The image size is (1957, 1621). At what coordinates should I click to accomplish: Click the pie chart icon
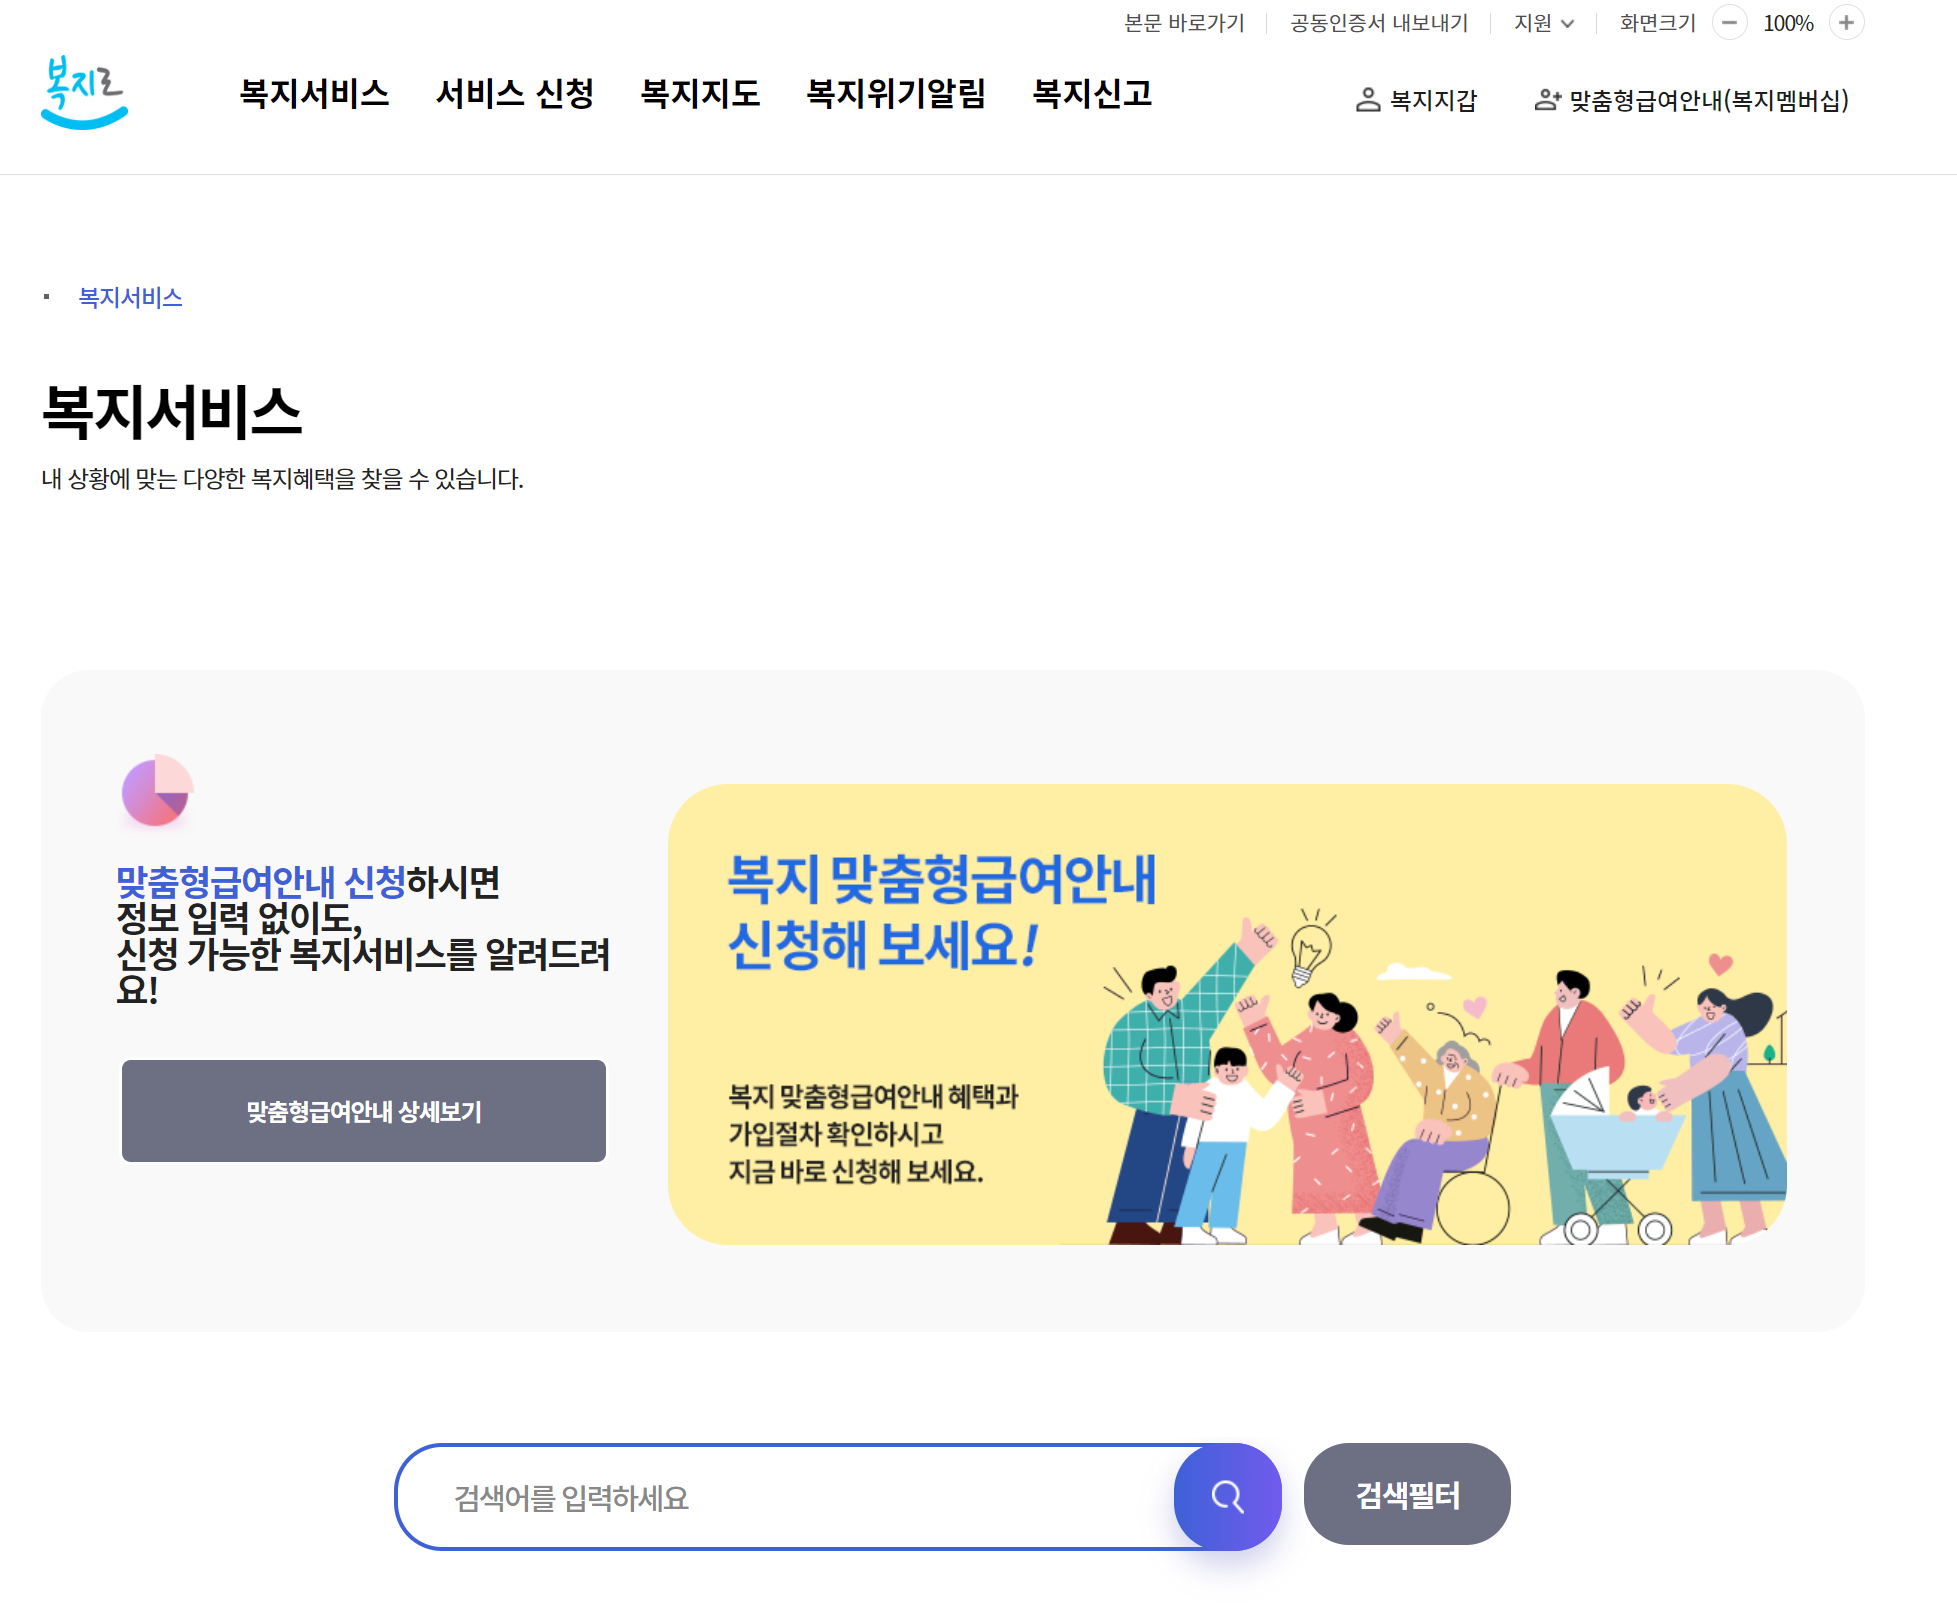[156, 790]
